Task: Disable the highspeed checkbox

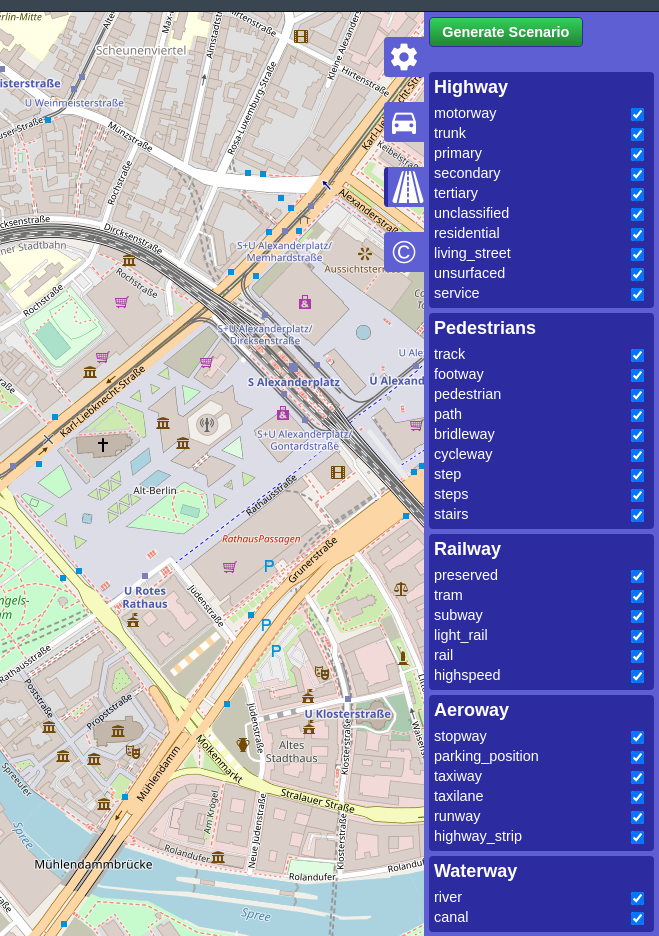Action: [638, 676]
